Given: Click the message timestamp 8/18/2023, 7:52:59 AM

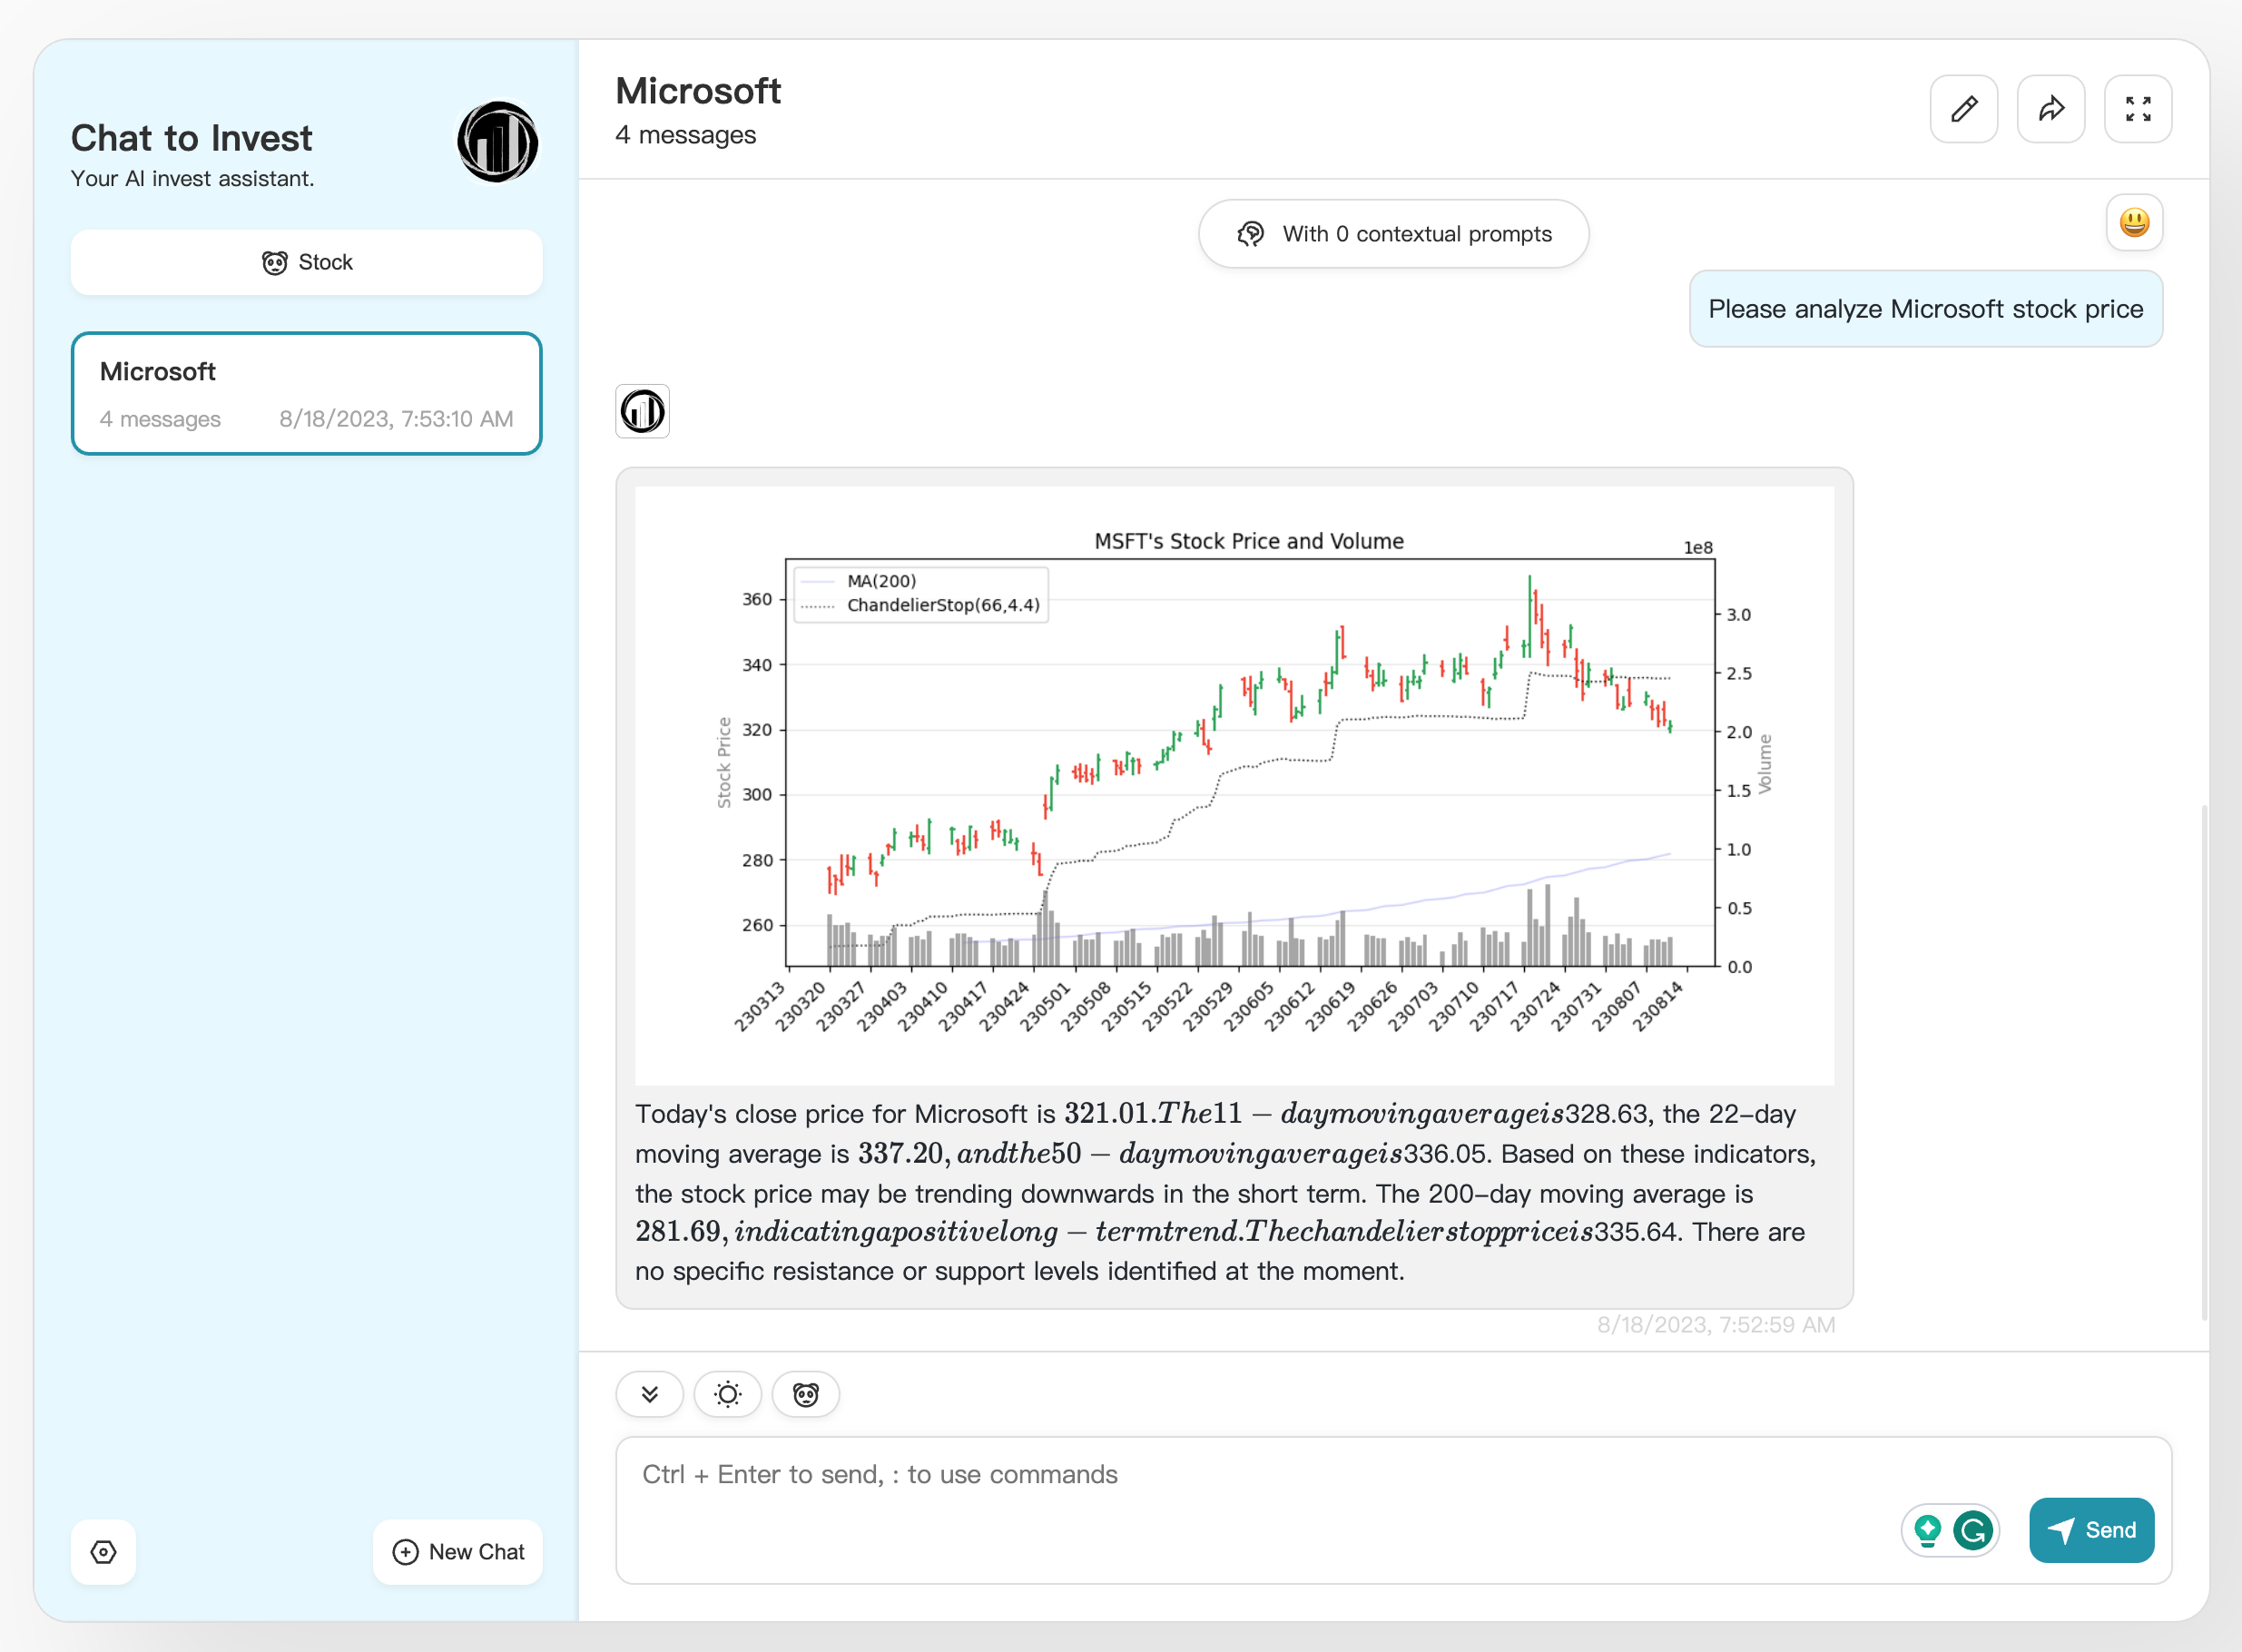Looking at the screenshot, I should (x=1716, y=1325).
